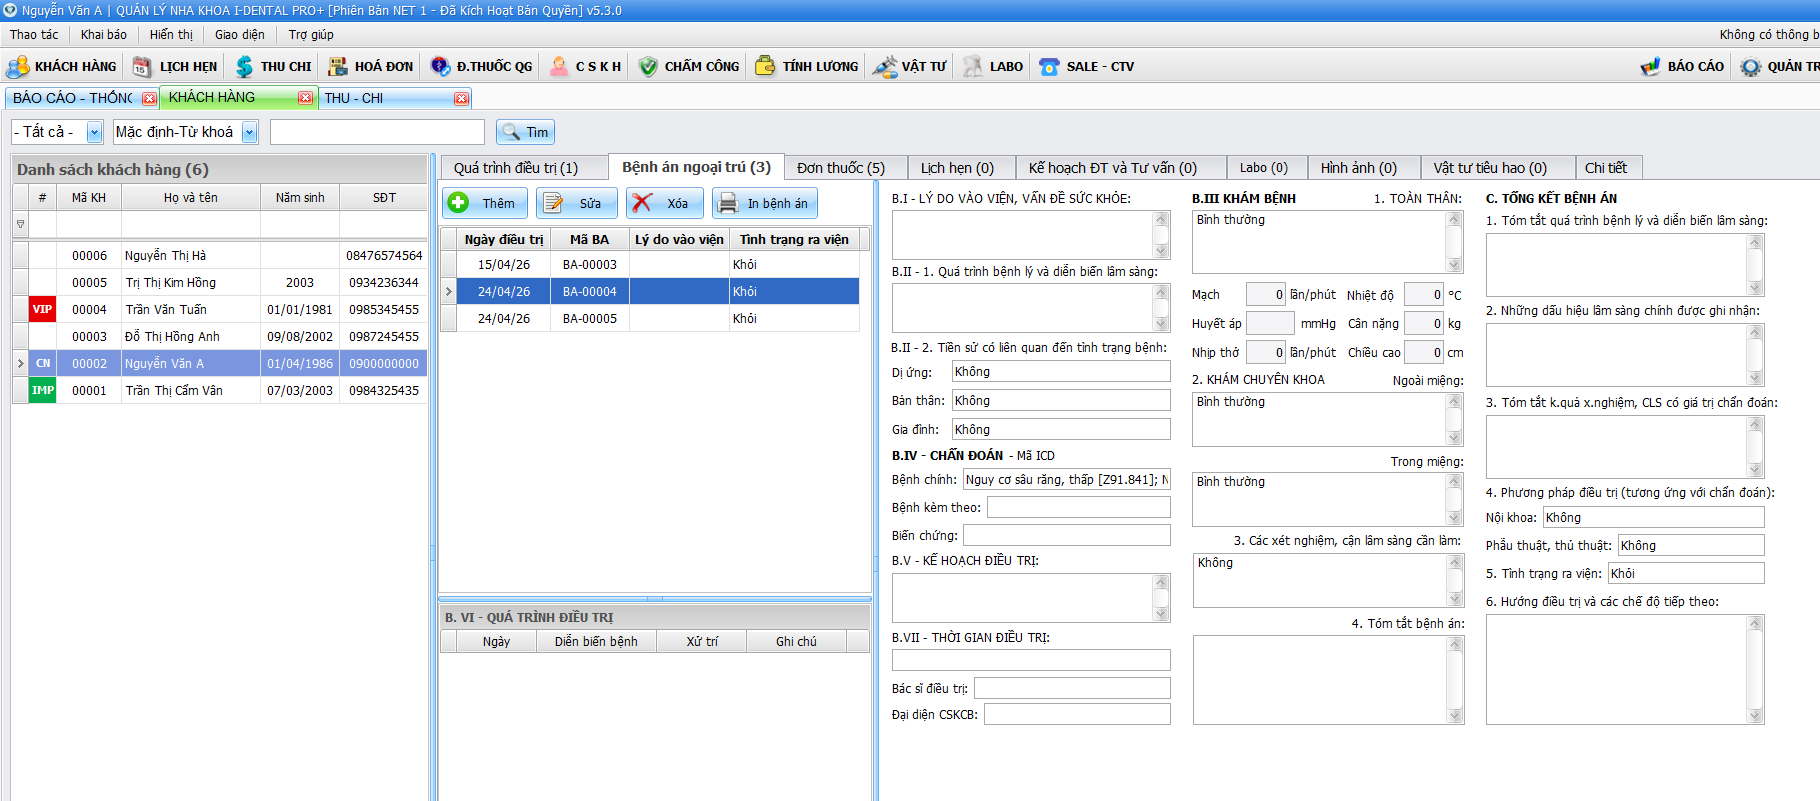Viewport: 1820px width, 801px height.
Task: Click the Nhiệt độ temperature field
Action: tap(1424, 295)
